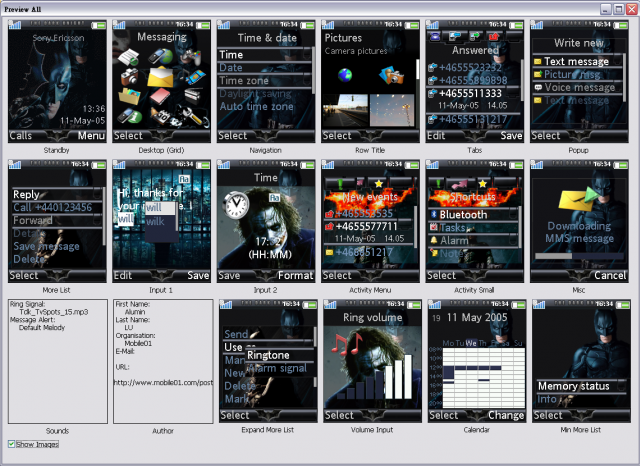
Task: Click the globe icon in Row Title preview
Action: pyautogui.click(x=345, y=75)
